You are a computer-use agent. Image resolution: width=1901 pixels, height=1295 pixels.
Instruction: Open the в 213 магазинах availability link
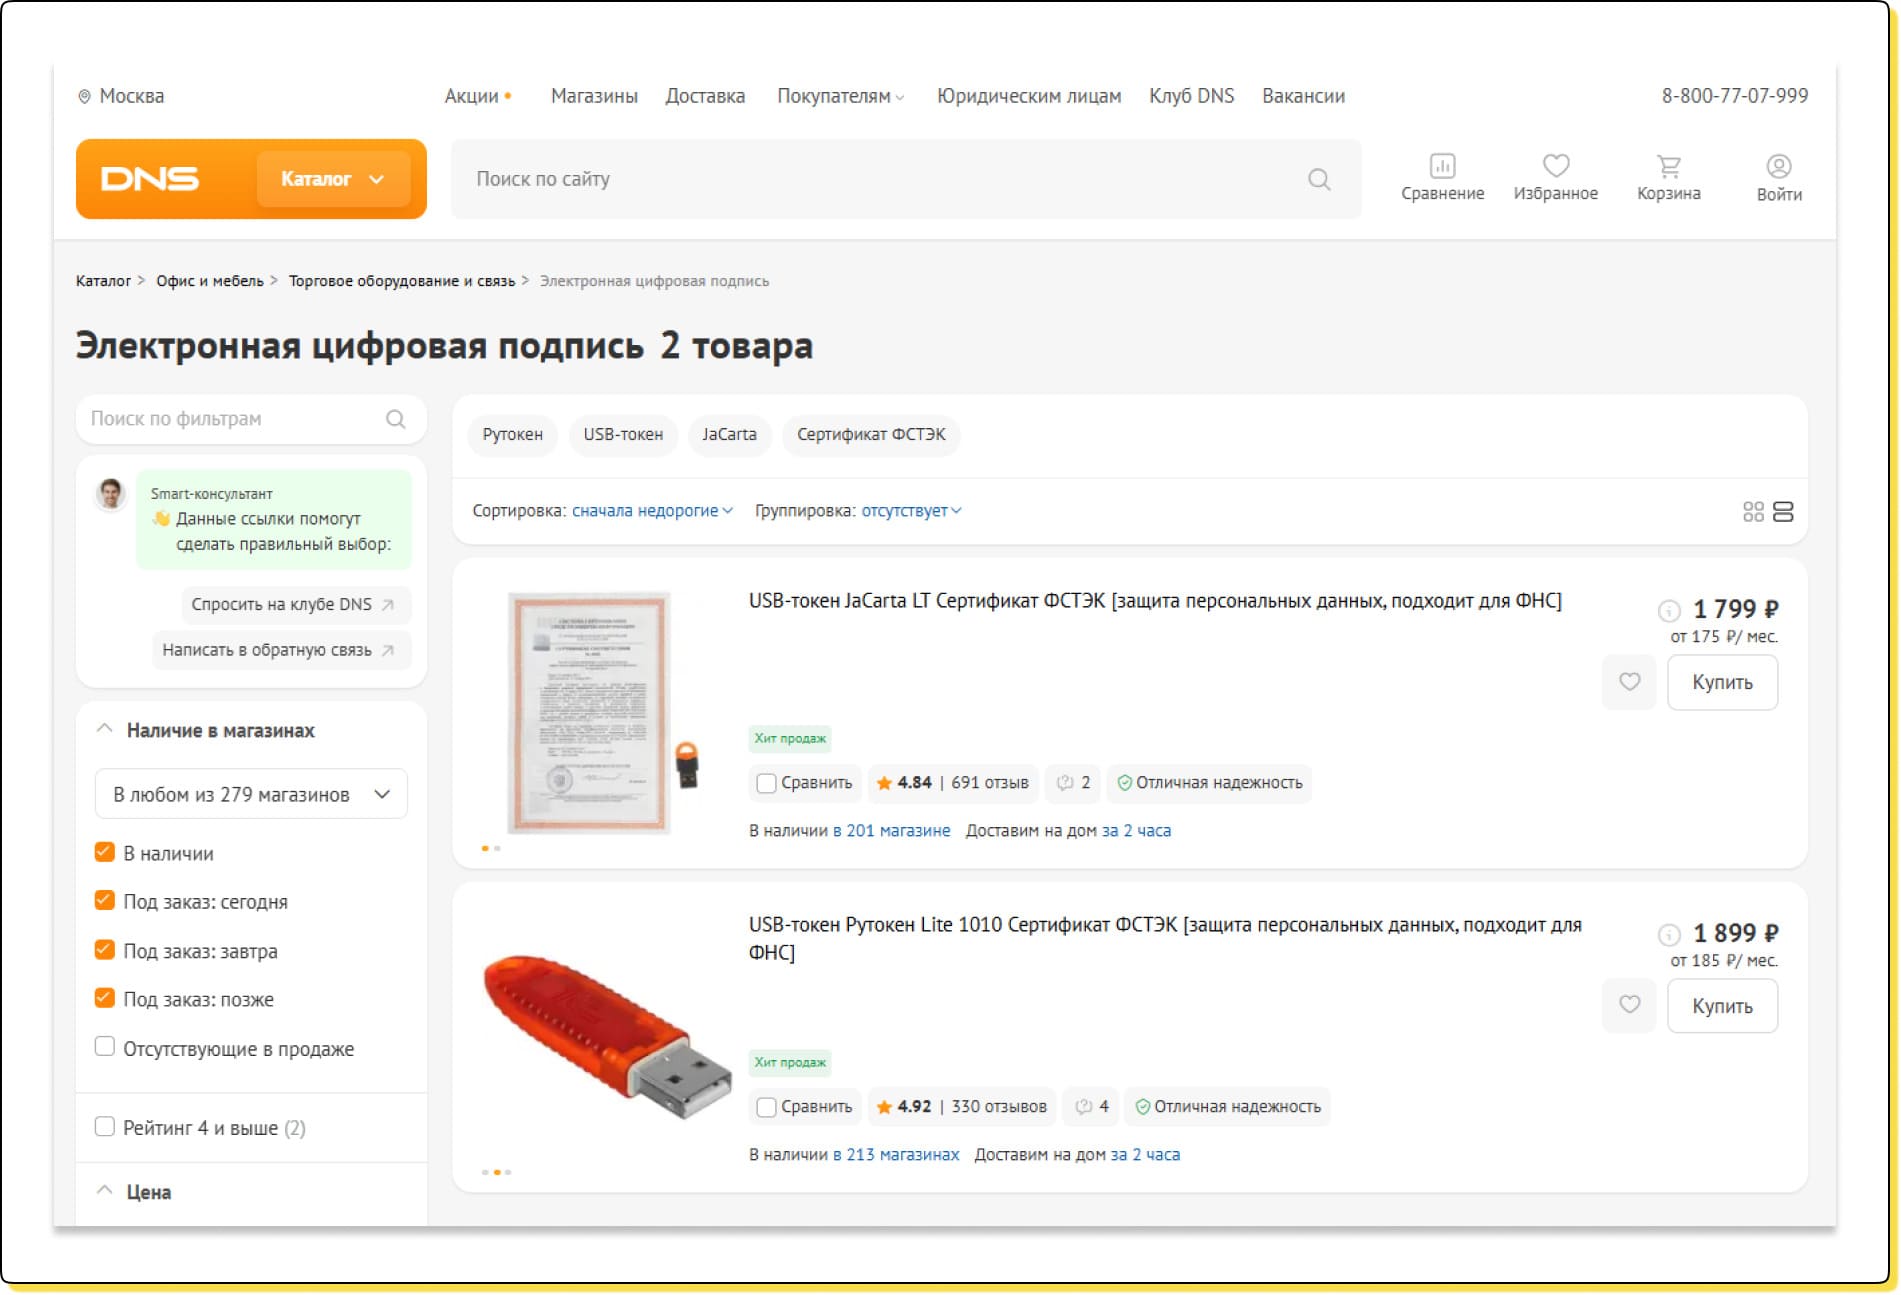[x=896, y=1155]
